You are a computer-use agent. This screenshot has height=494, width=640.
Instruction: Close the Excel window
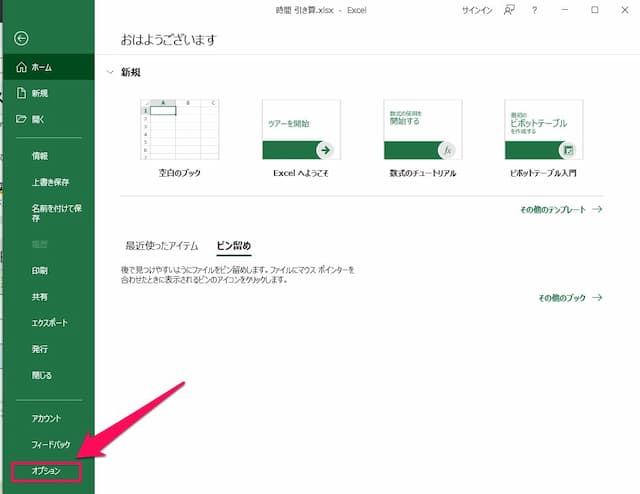point(625,10)
